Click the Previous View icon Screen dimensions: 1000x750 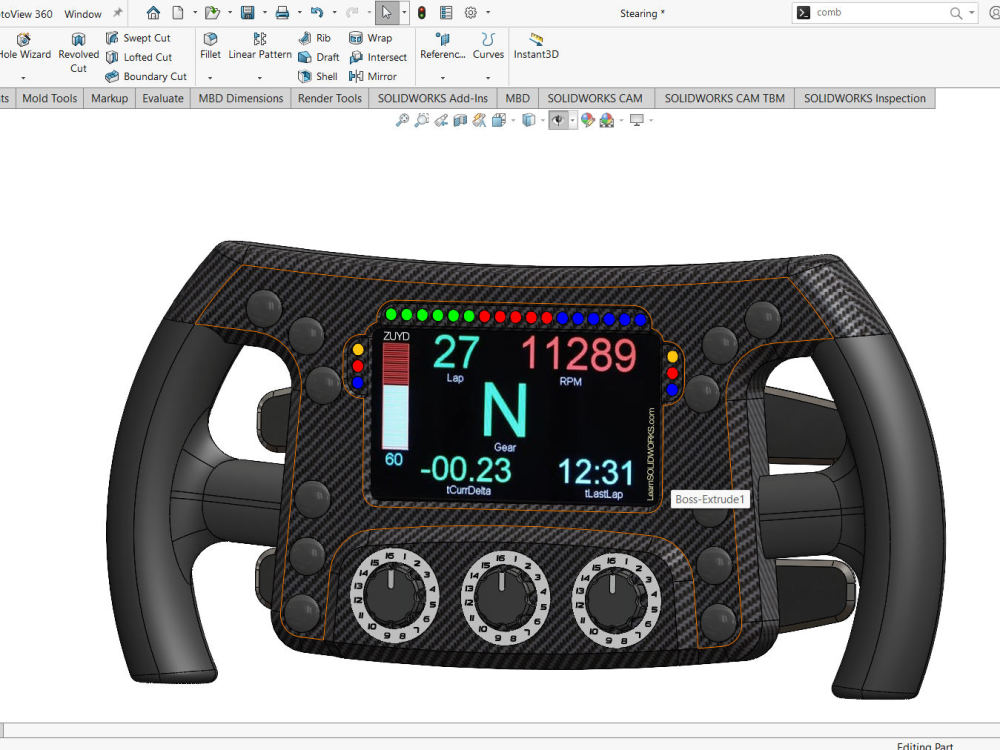coord(441,120)
